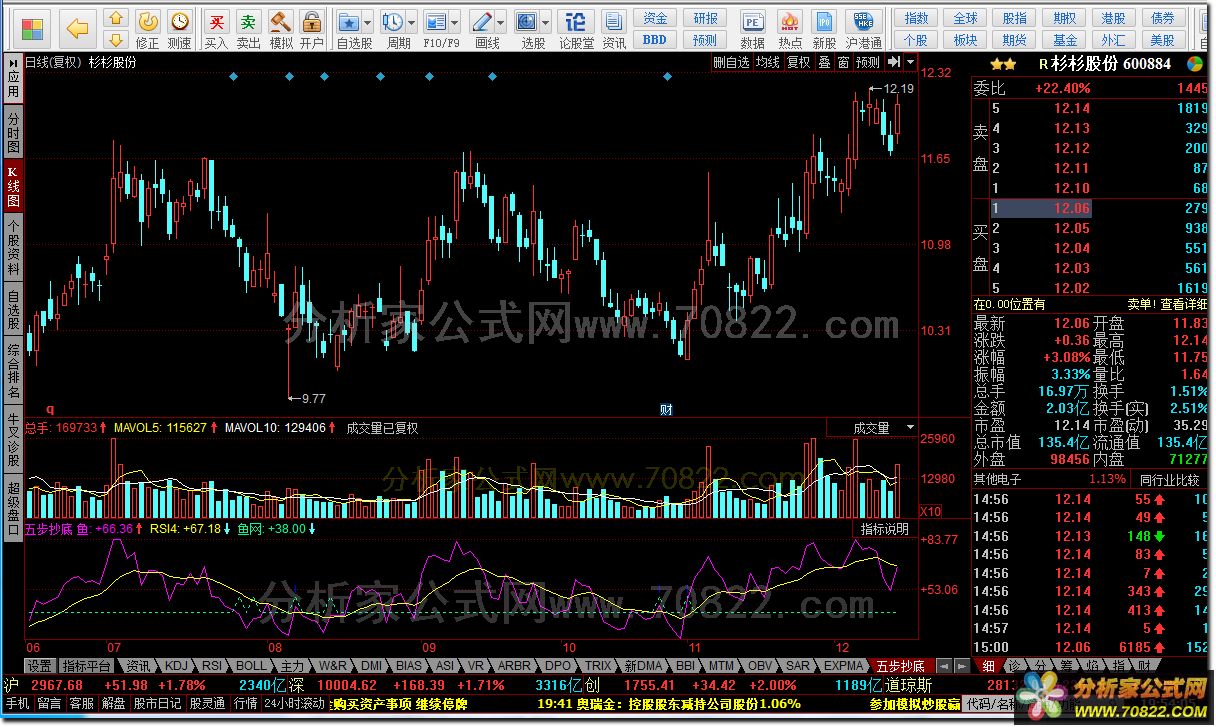Screen dimensions: 1216x727
Task: Select the KDJ indicator tab
Action: click(x=174, y=665)
